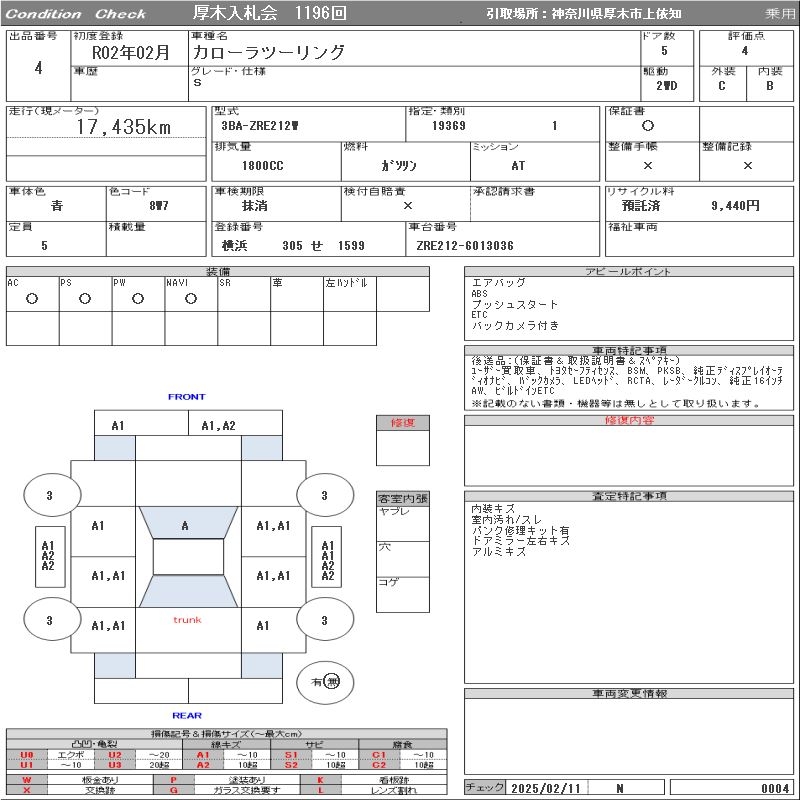Click the '左ハンドル' equipment cell
Image resolution: width=800 pixels, height=800 pixels.
point(349,294)
